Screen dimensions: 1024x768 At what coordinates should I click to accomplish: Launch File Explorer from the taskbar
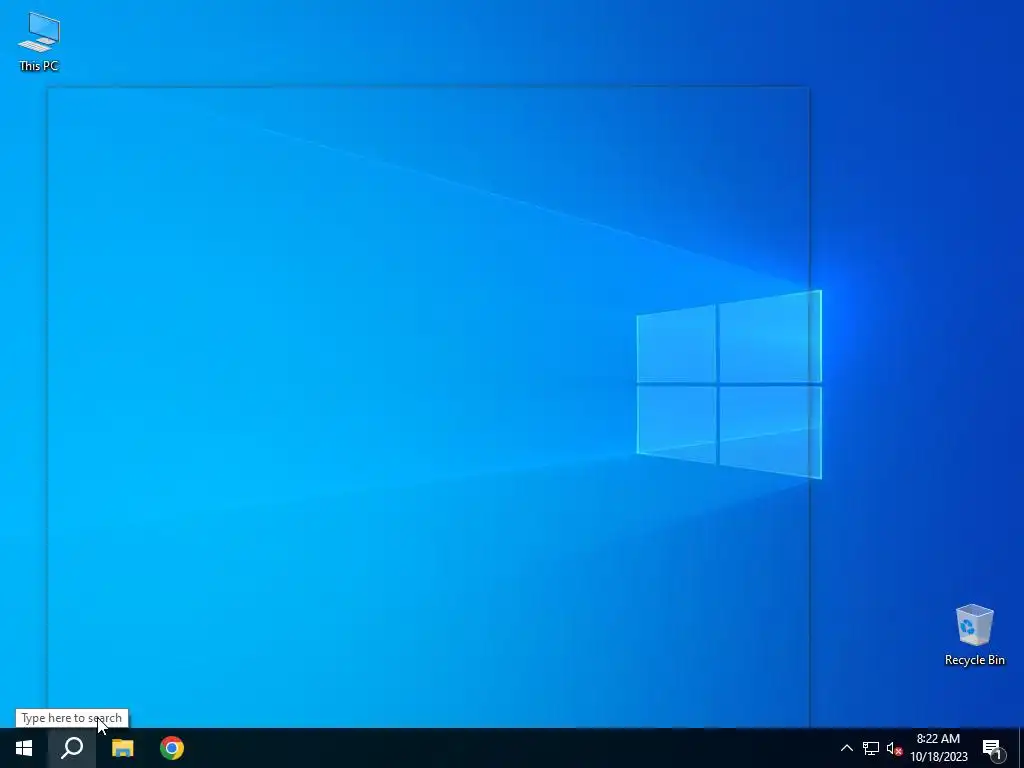[x=122, y=748]
